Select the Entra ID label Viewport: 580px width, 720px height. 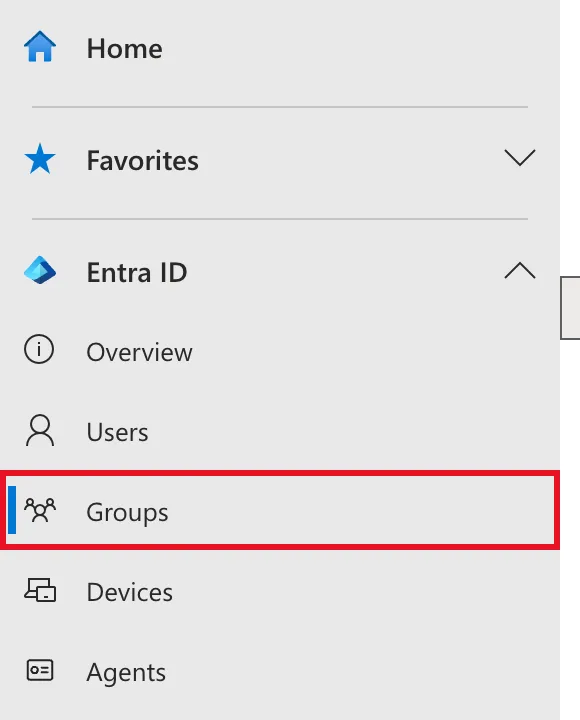137,273
